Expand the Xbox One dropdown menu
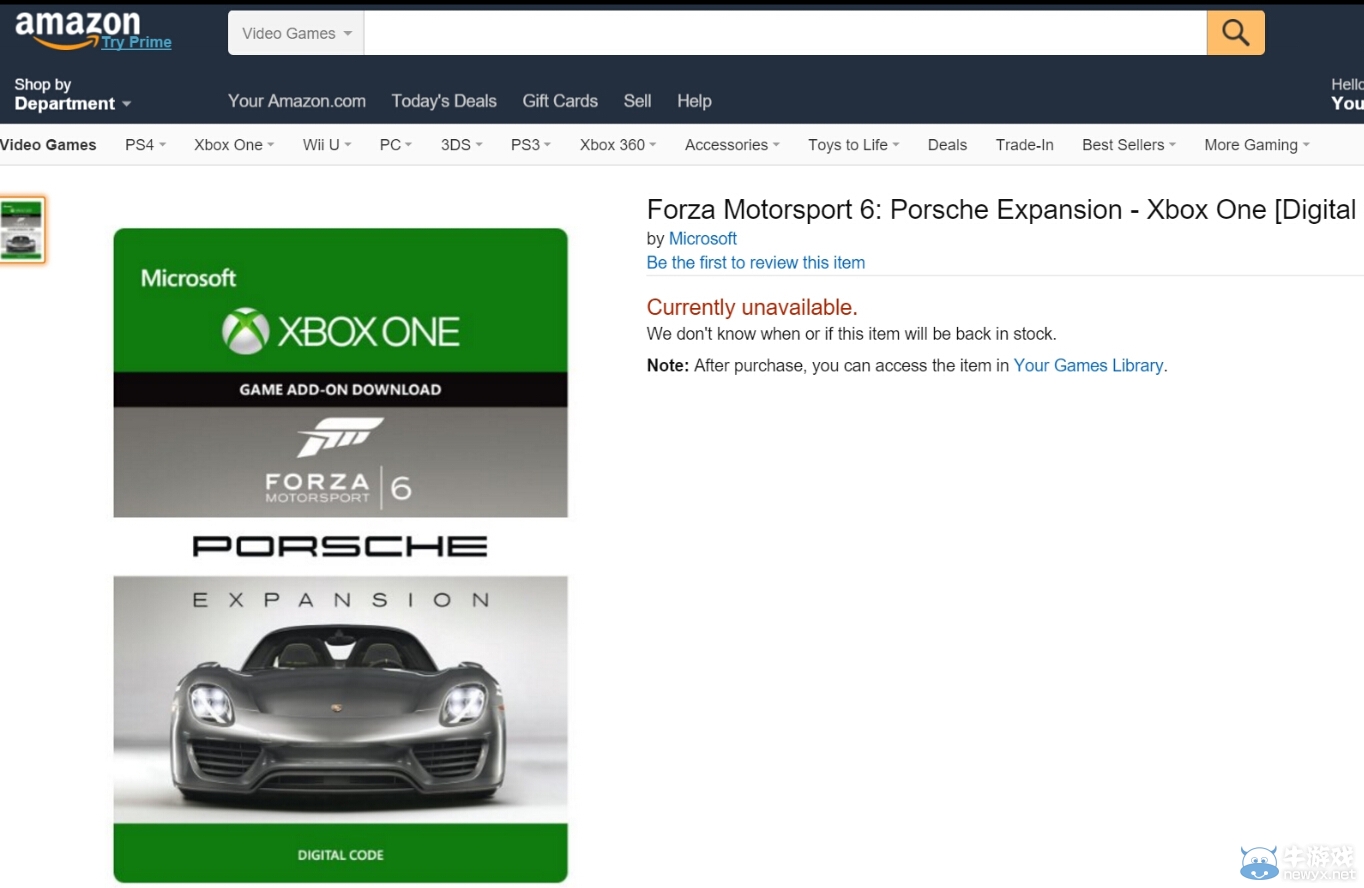The image size is (1364, 888). pyautogui.click(x=234, y=145)
